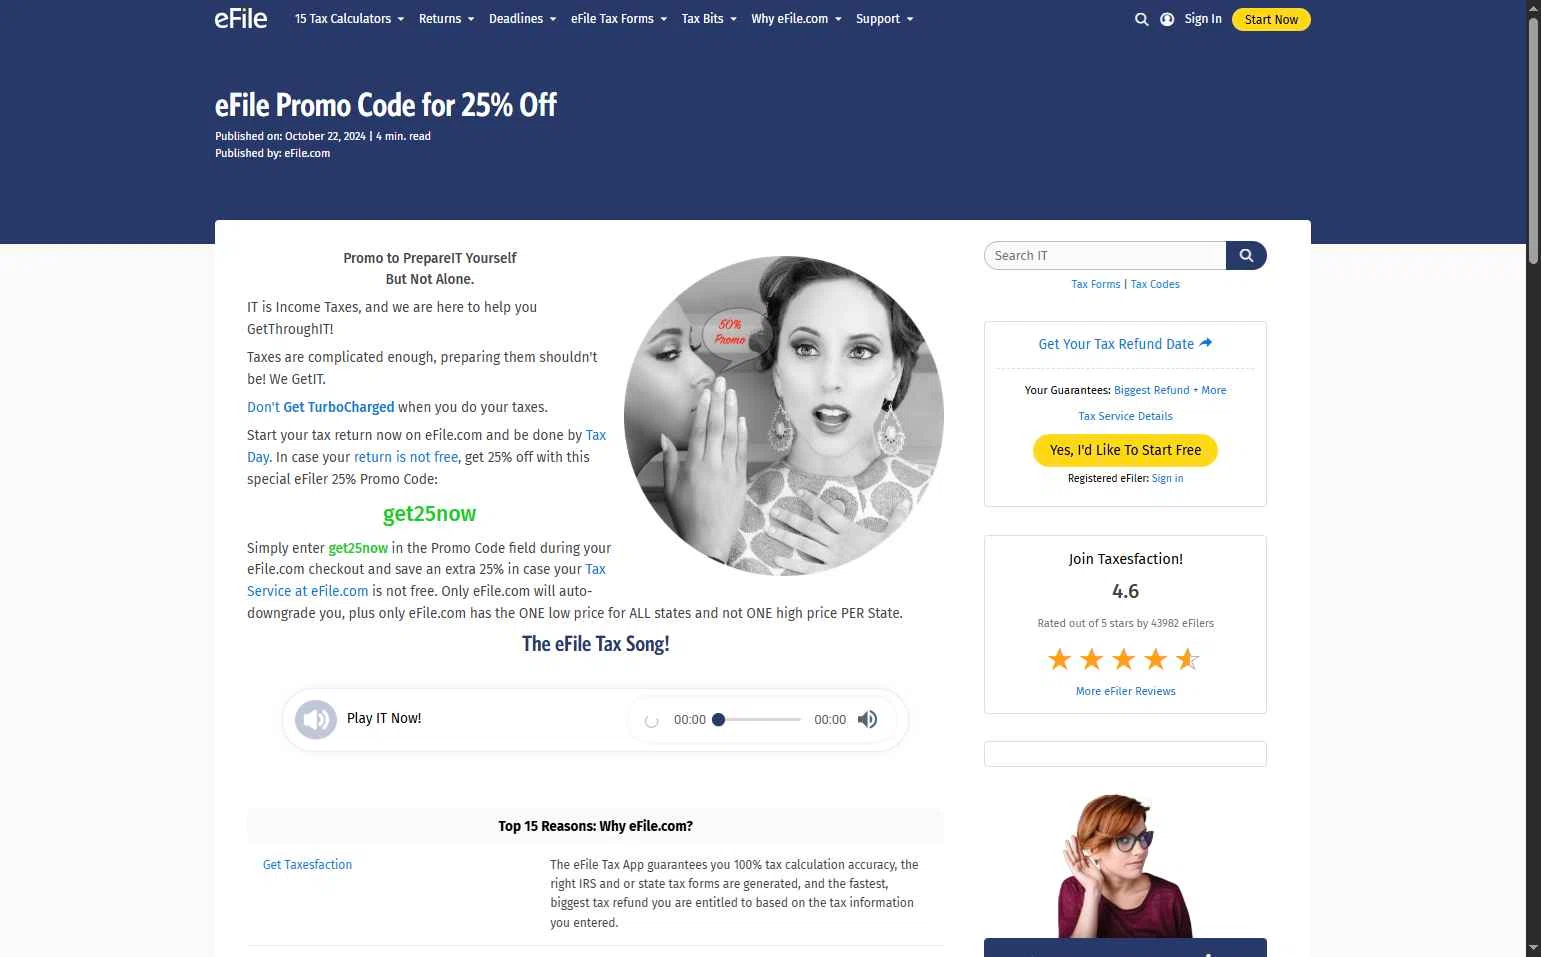Click into the Search IT input field
Image resolution: width=1541 pixels, height=957 pixels.
[1105, 256]
